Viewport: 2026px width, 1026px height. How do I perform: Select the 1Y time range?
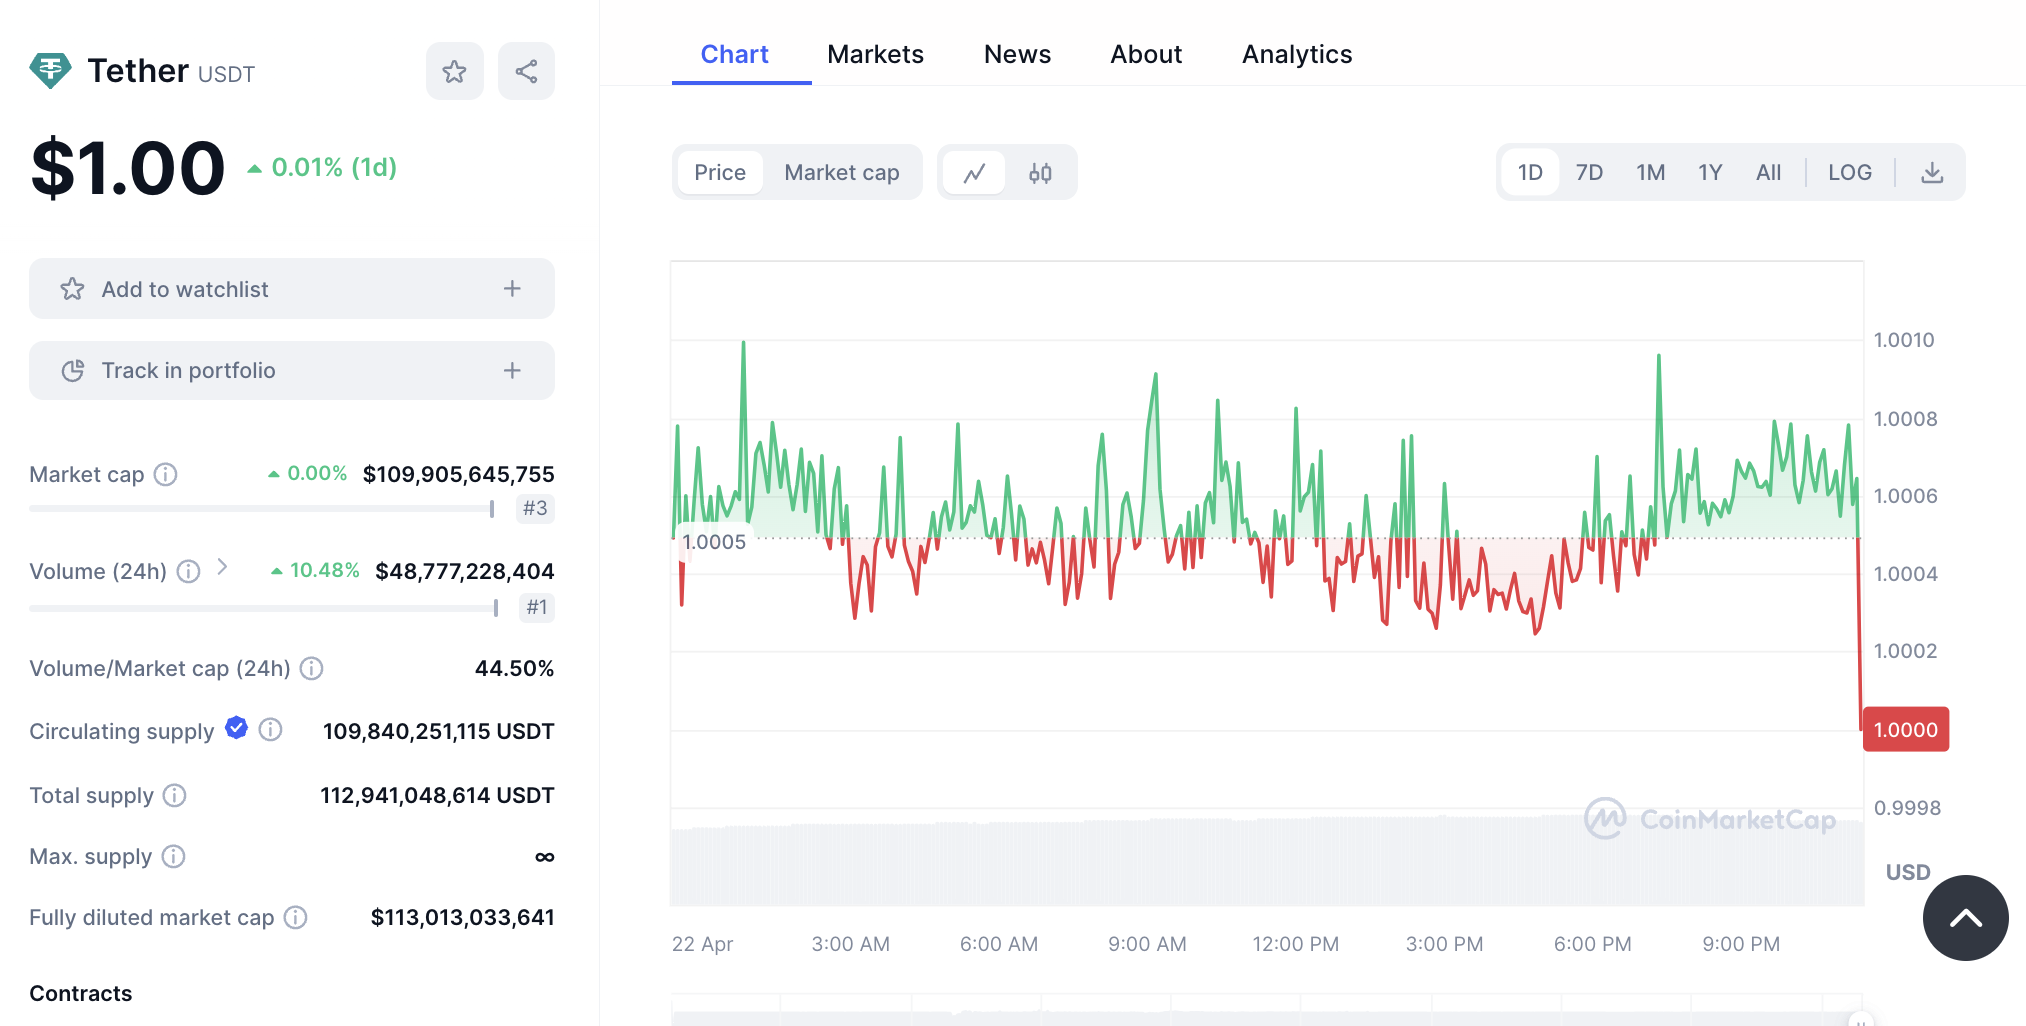1710,173
